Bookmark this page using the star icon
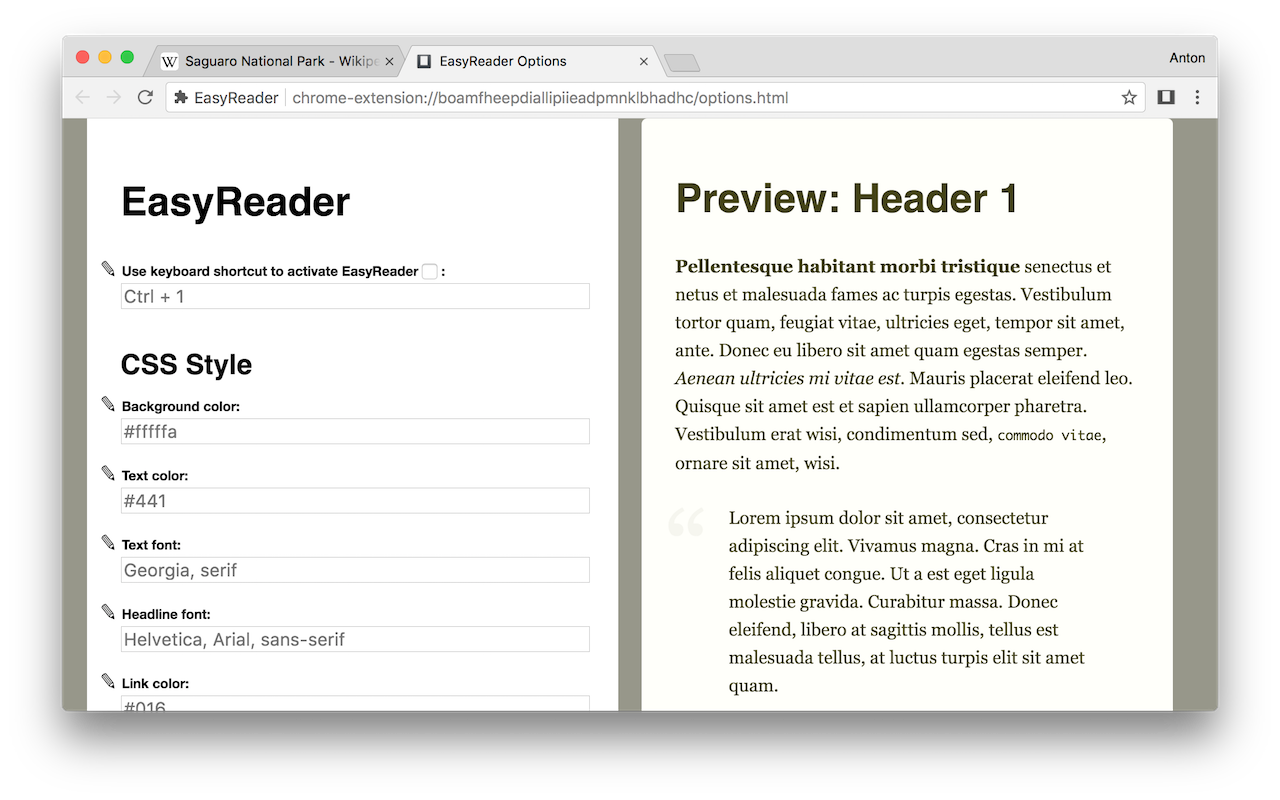Screen dimensions: 1280x800 point(1128,97)
